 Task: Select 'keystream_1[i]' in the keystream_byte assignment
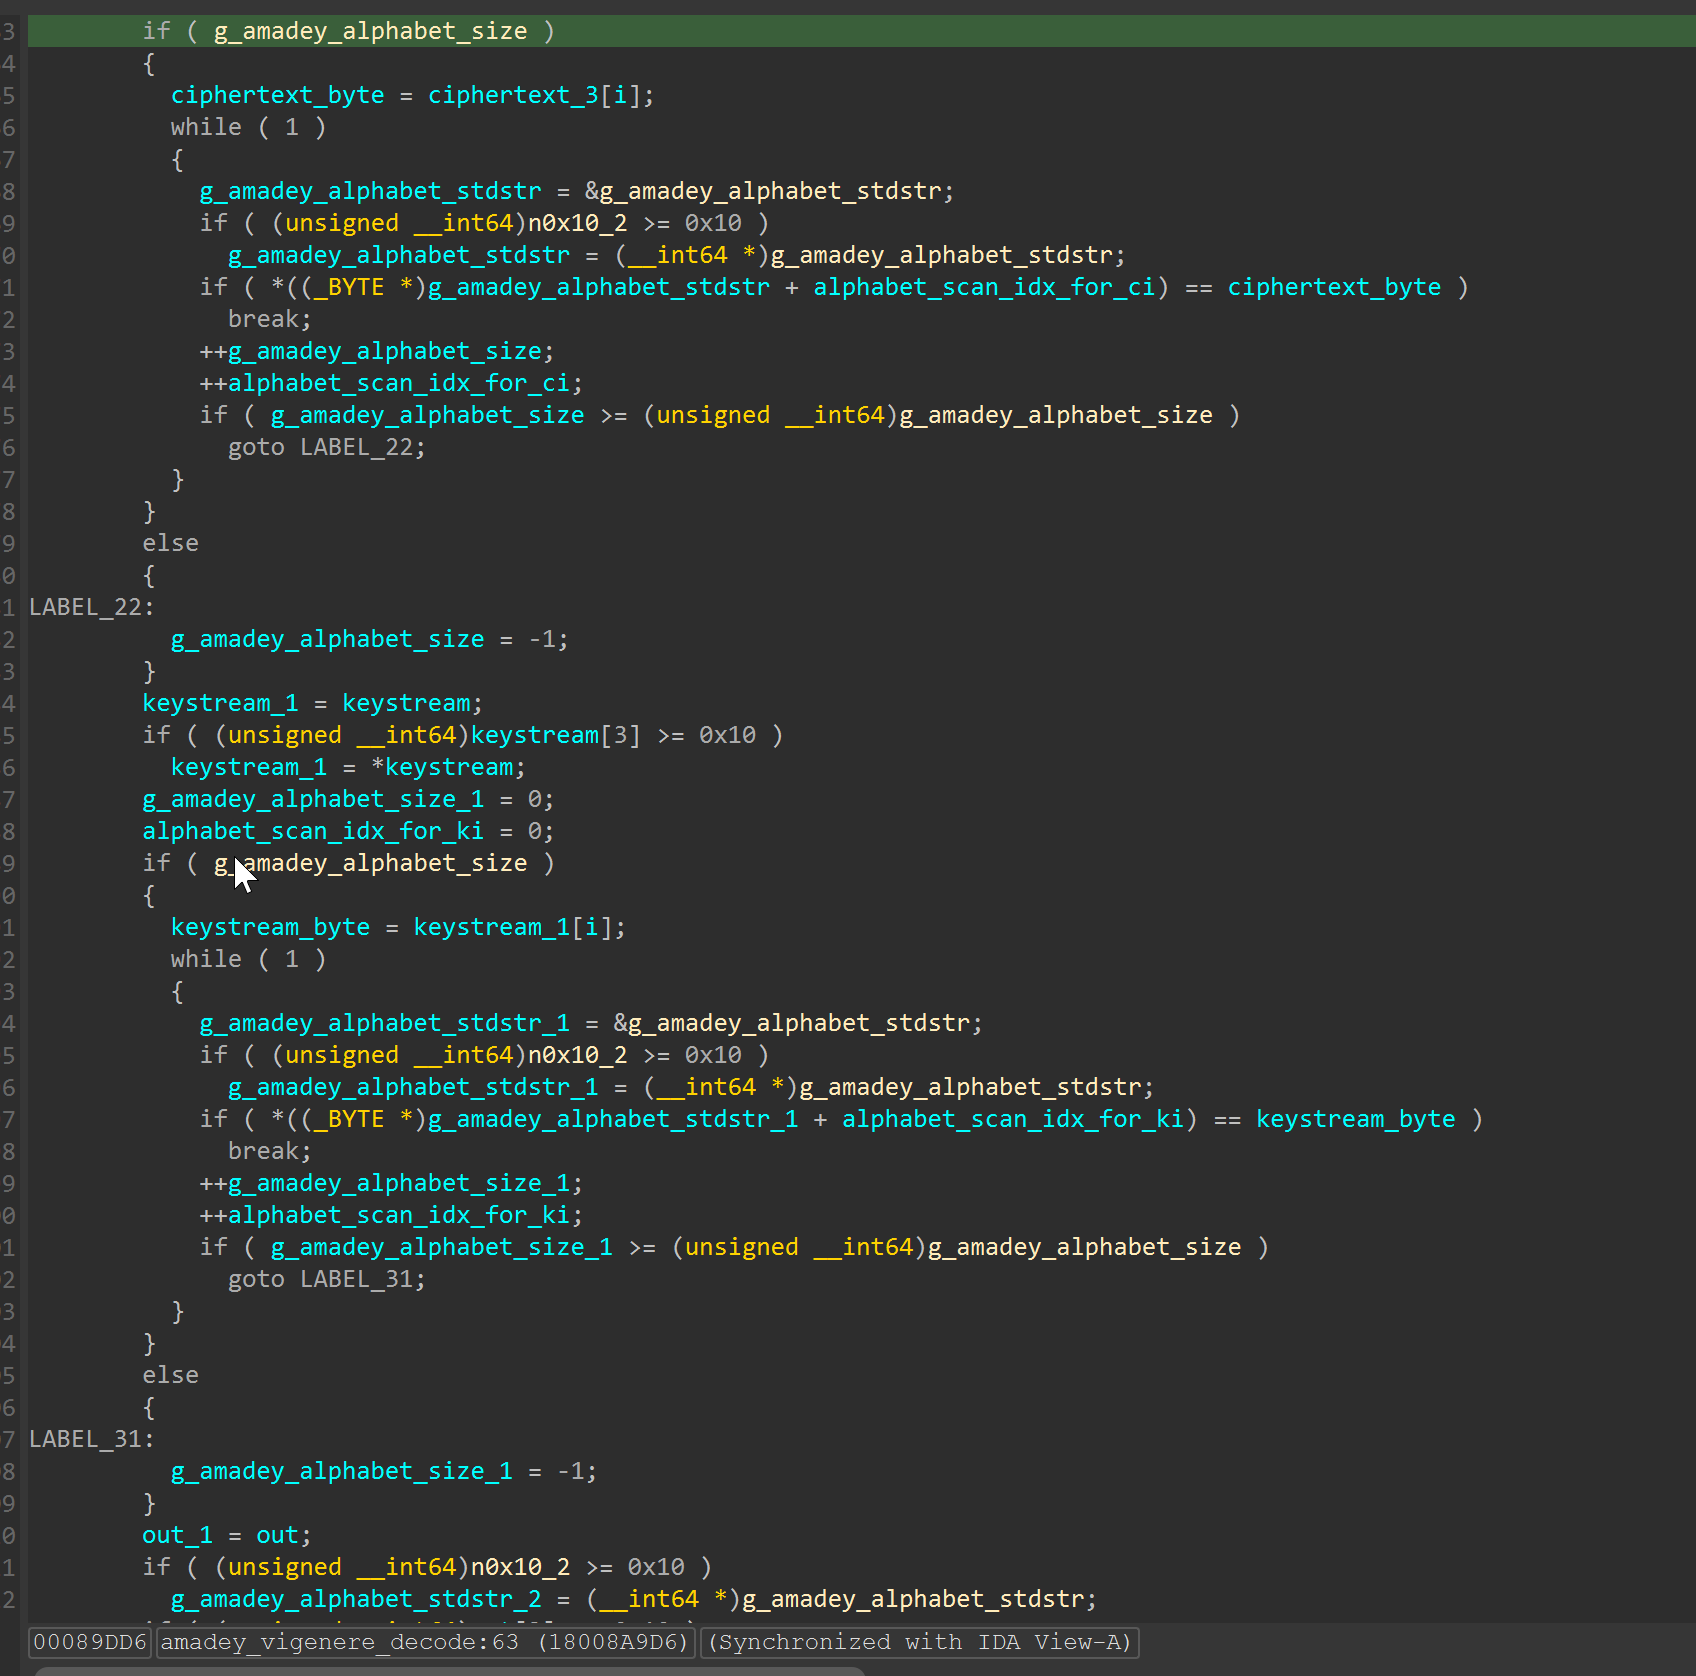(x=512, y=927)
